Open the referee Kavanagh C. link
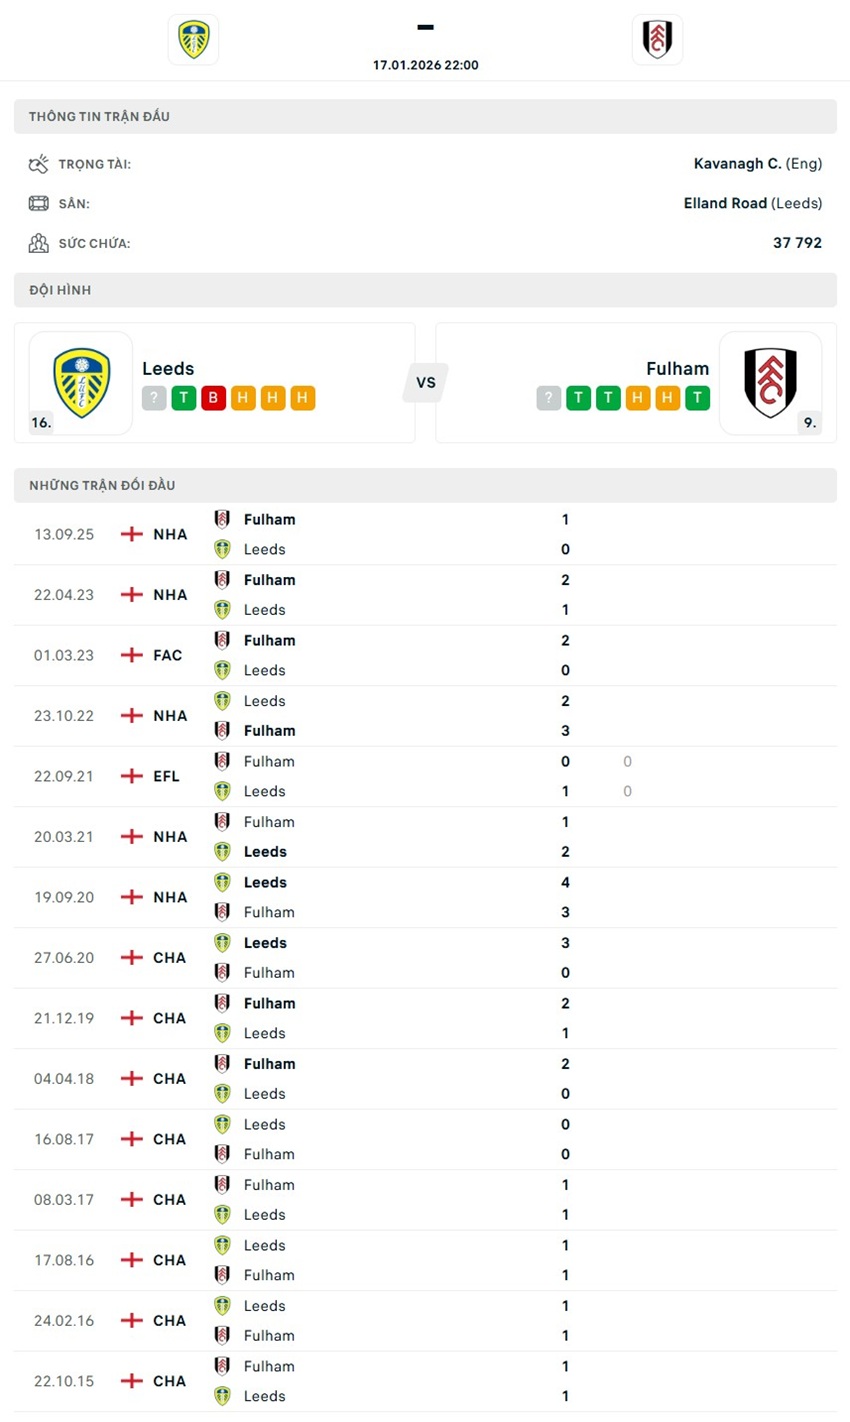 point(737,163)
